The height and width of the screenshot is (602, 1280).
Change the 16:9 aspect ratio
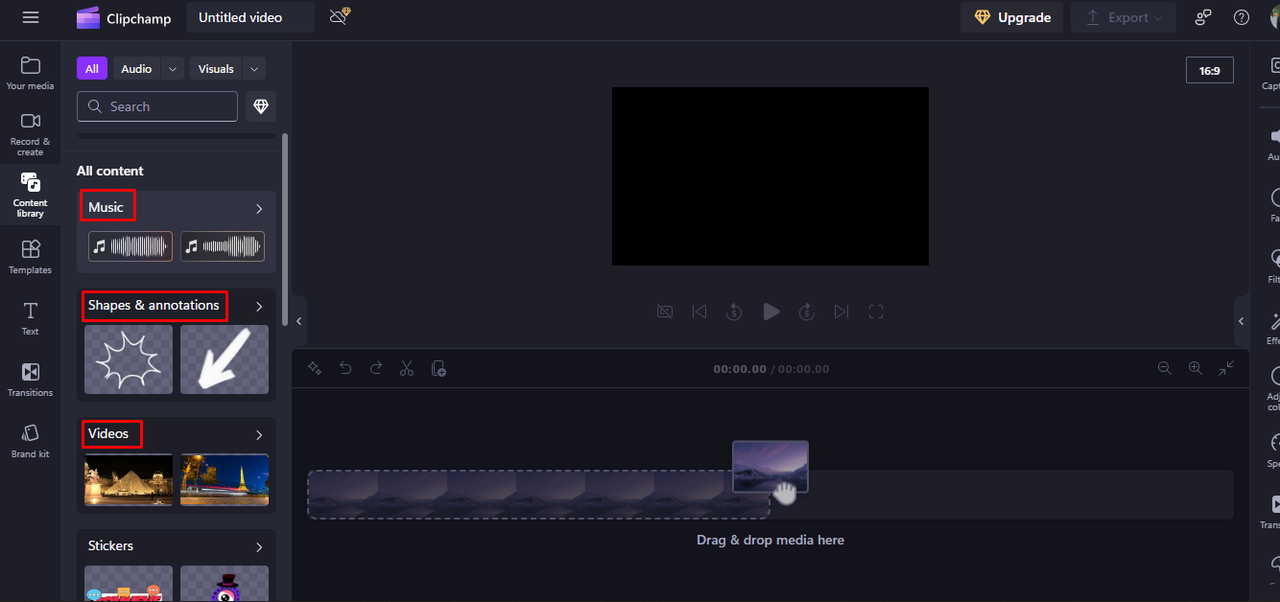click(x=1209, y=70)
